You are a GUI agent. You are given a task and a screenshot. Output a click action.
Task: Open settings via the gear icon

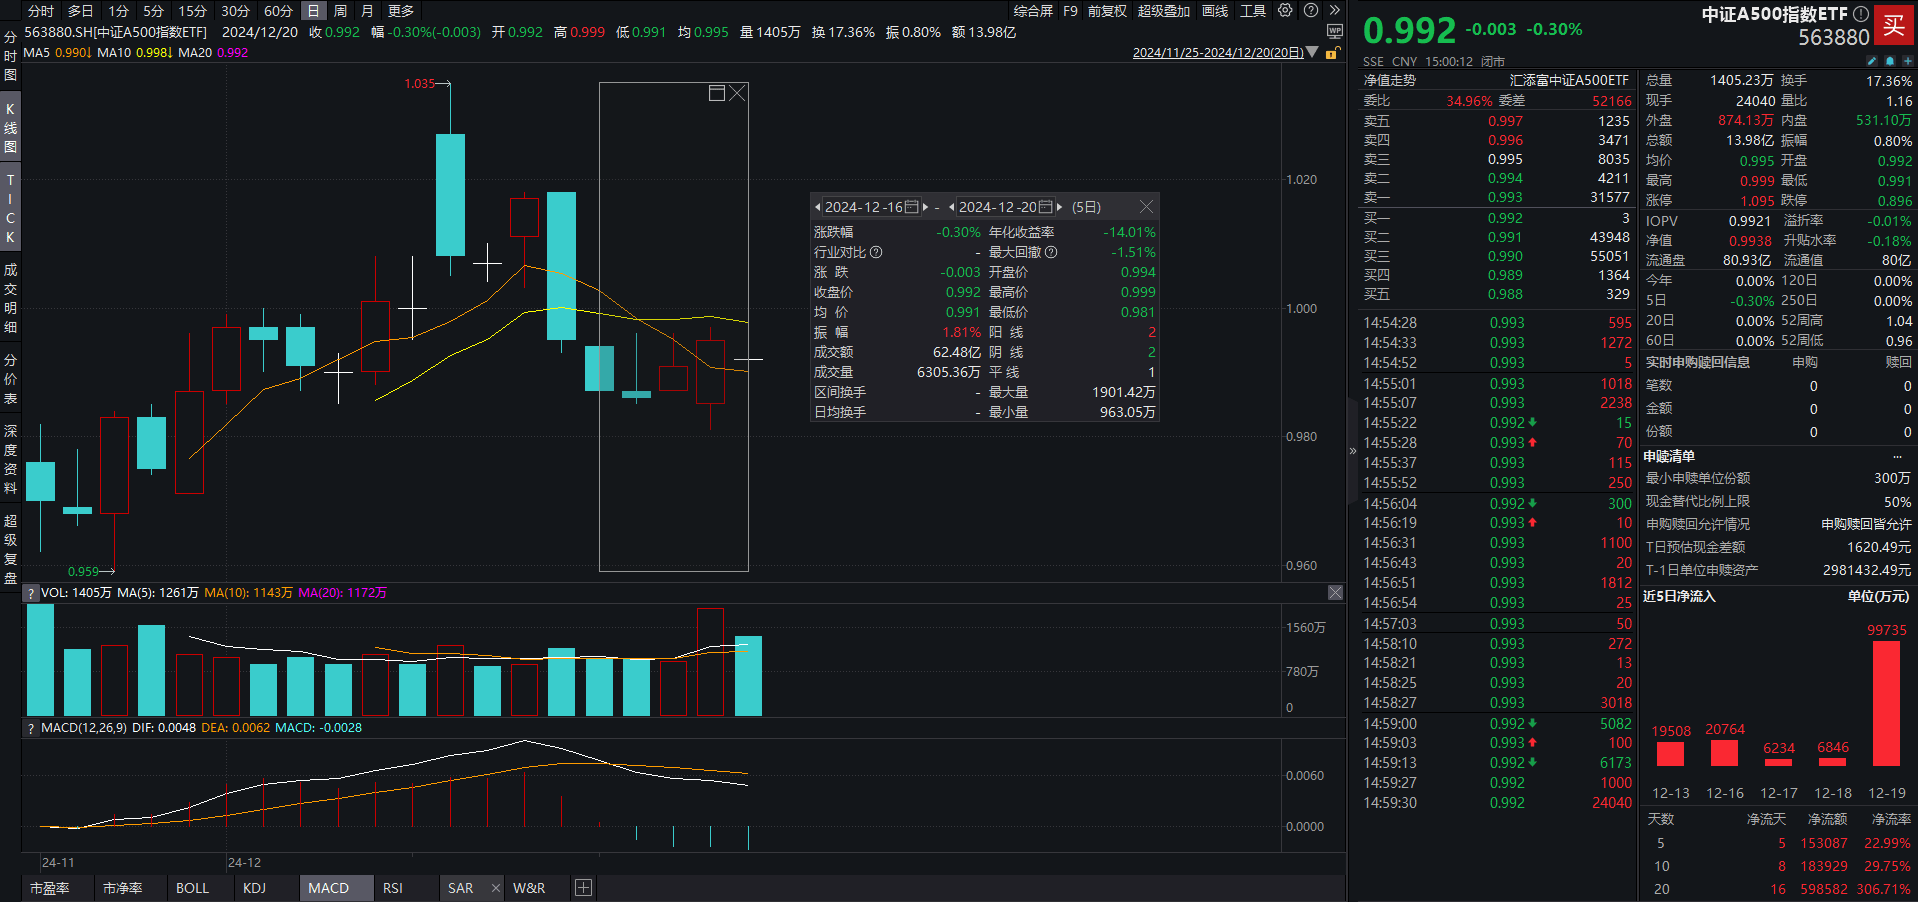(1285, 11)
